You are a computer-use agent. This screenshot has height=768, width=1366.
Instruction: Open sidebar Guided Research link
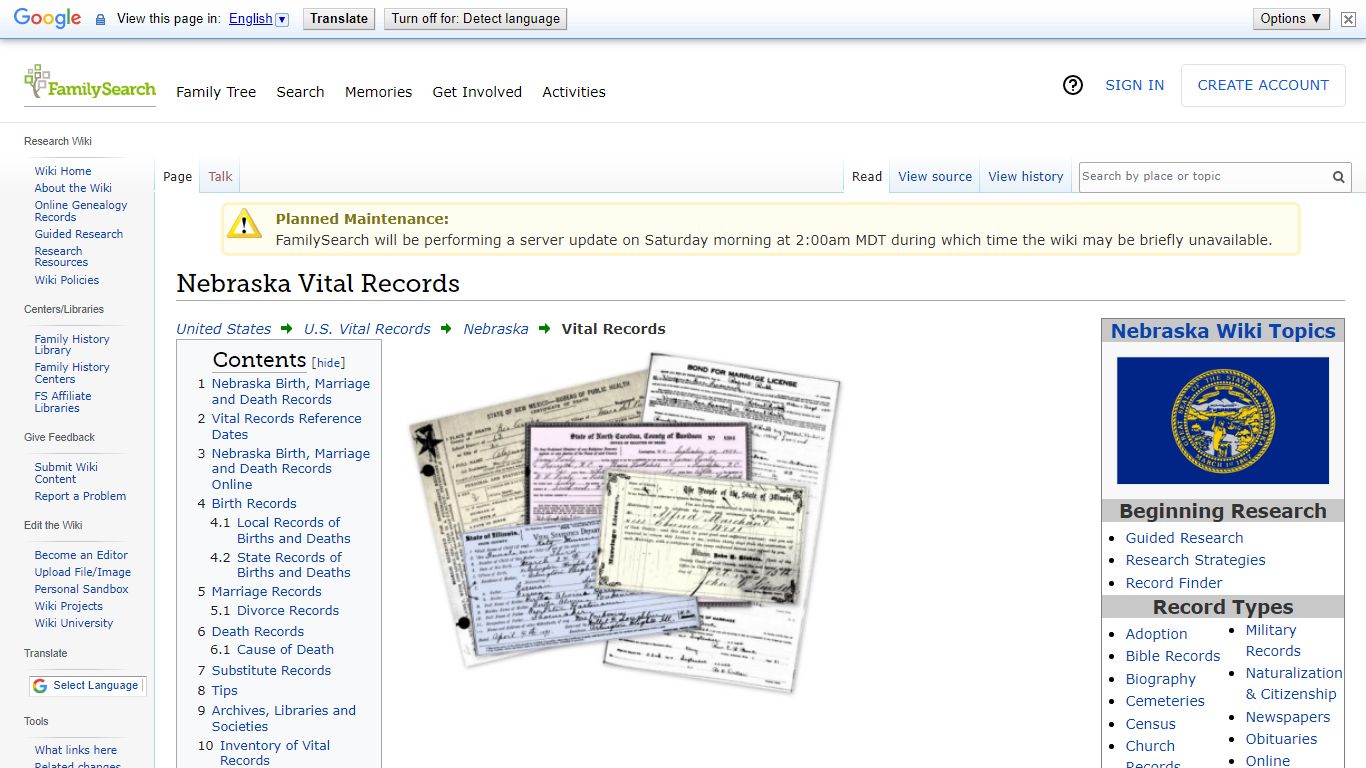click(x=79, y=234)
